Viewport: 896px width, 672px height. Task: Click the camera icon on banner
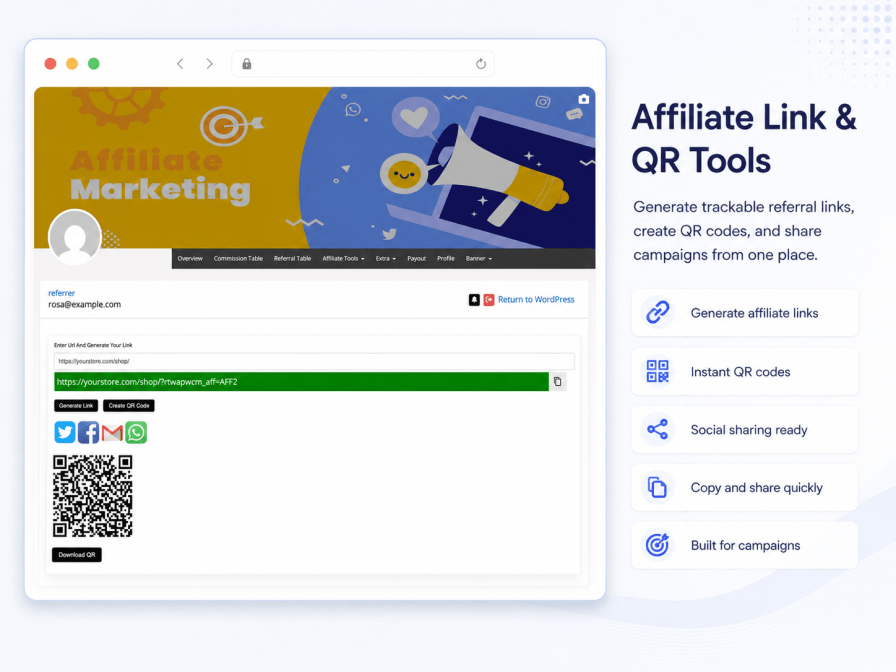pyautogui.click(x=583, y=99)
